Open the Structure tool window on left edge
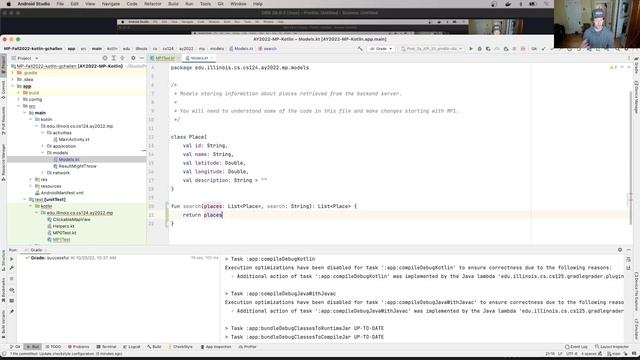 click(3, 260)
